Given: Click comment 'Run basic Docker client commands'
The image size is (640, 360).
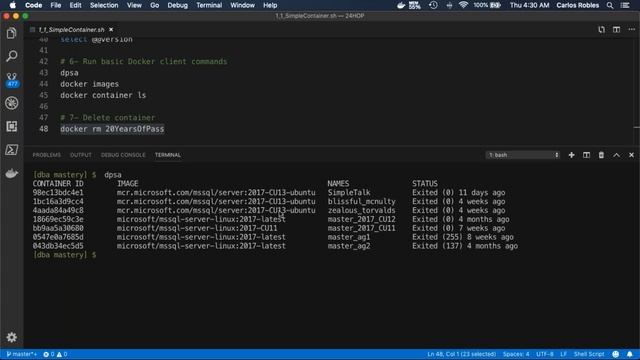Looking at the screenshot, I should (155, 62).
